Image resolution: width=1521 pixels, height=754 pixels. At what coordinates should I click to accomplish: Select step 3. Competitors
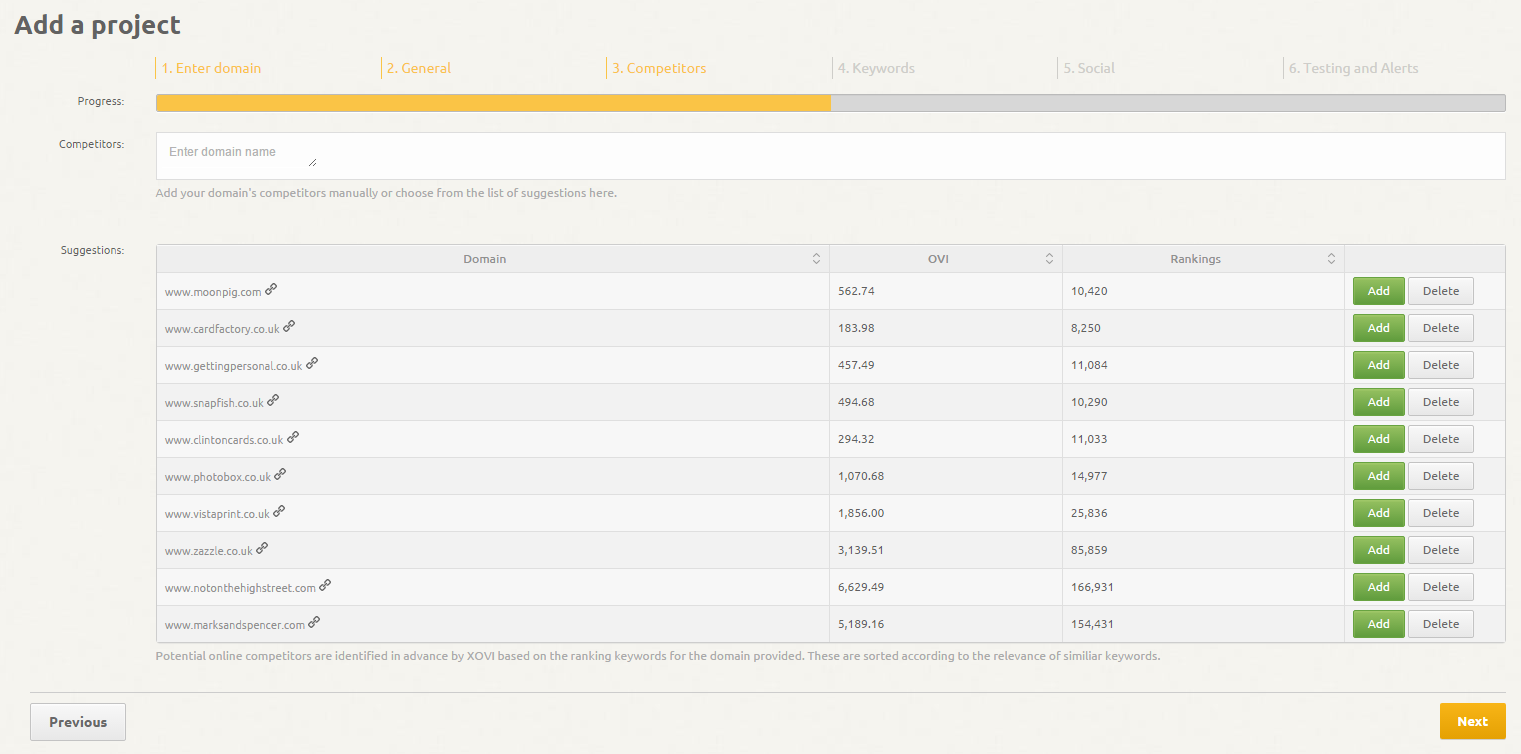coord(659,68)
